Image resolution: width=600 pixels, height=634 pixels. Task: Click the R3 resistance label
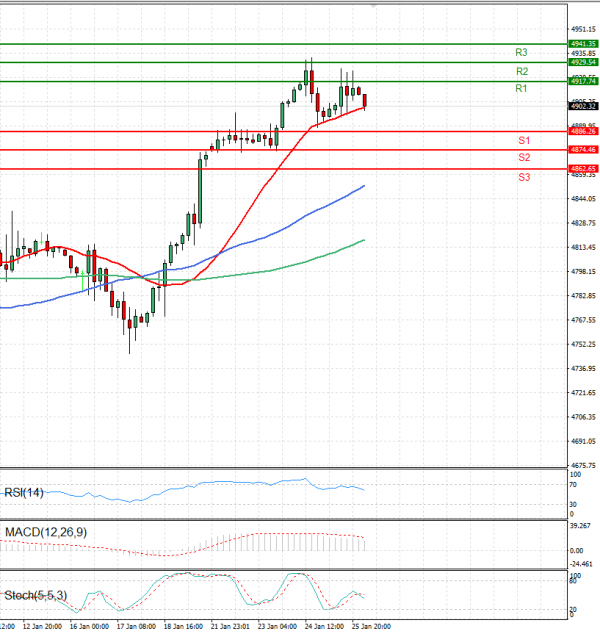coord(521,53)
